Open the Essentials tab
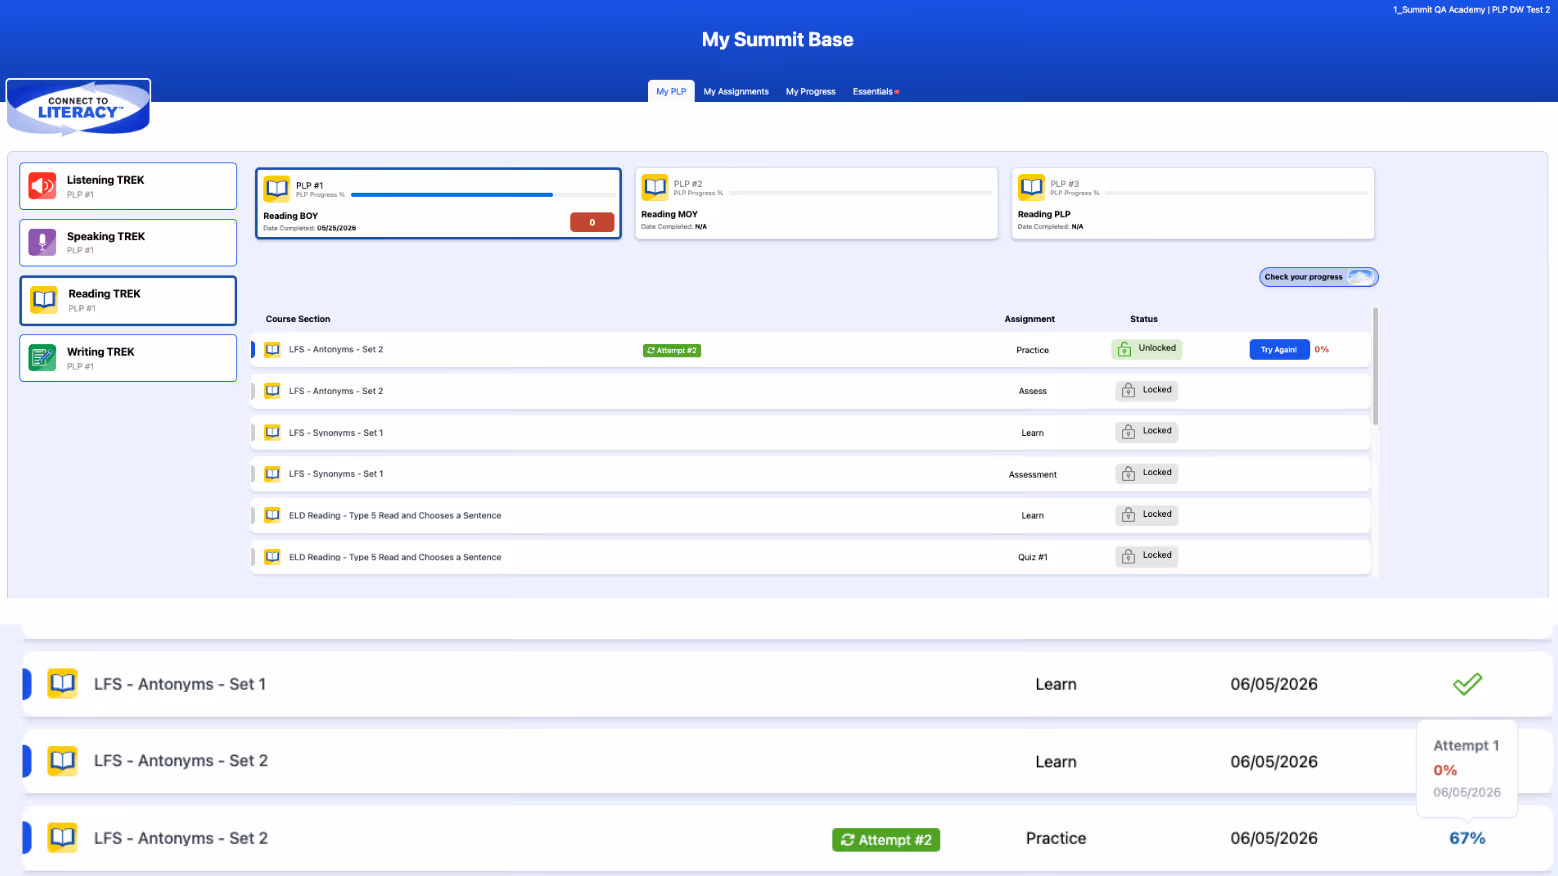 coord(875,91)
